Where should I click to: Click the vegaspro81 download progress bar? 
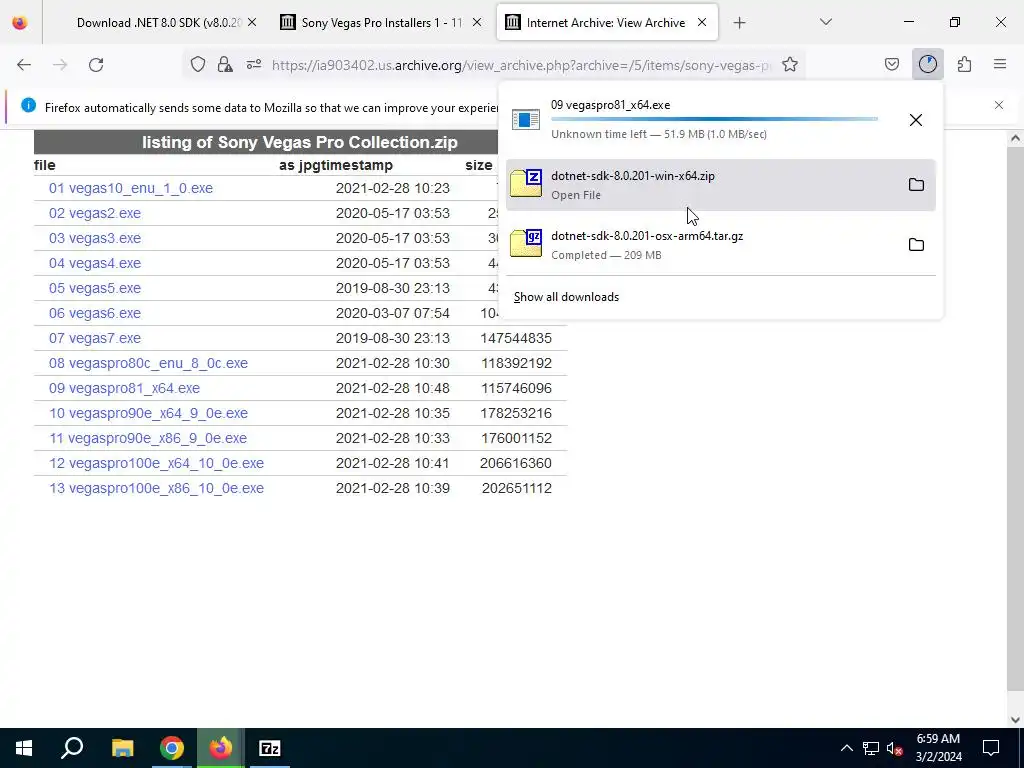pyautogui.click(x=714, y=119)
